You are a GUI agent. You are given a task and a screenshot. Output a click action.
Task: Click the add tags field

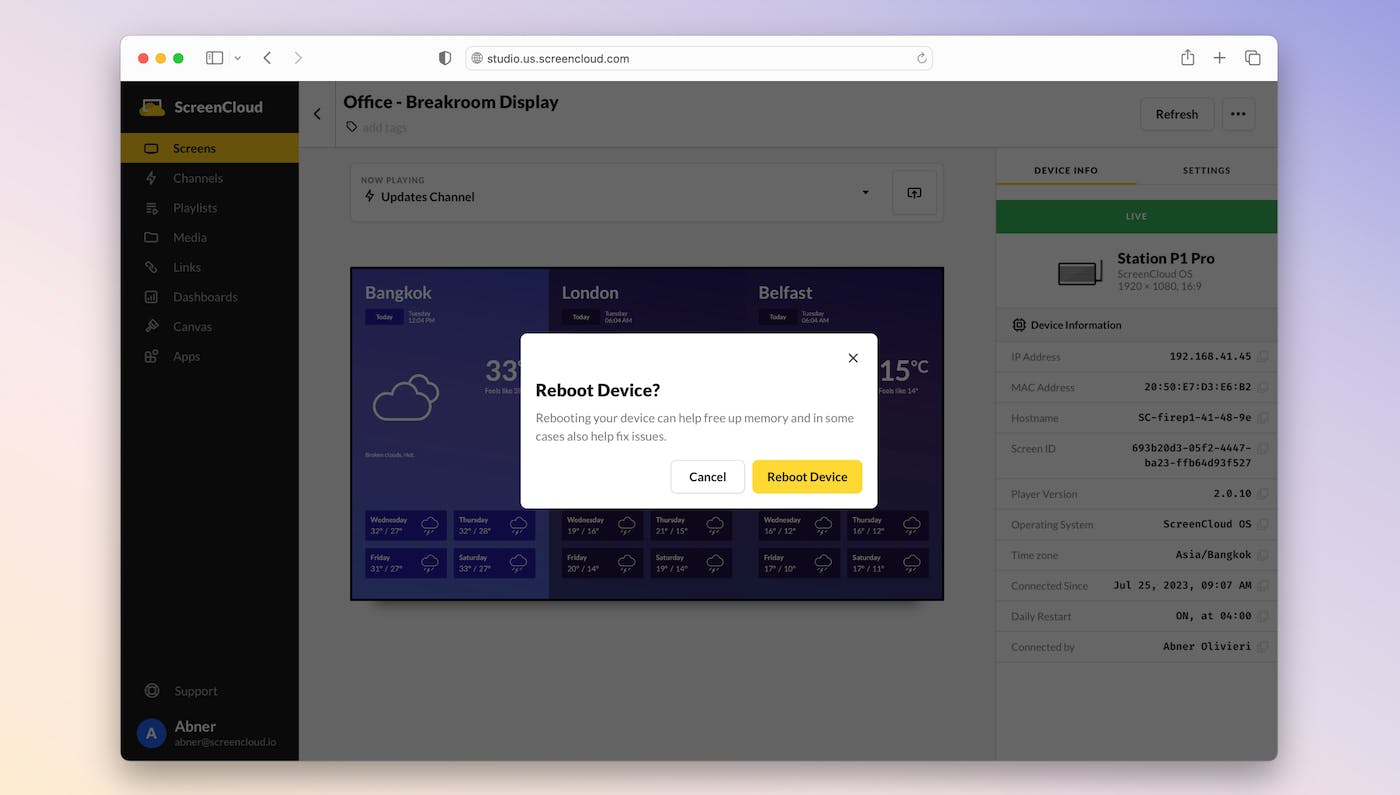(x=385, y=127)
